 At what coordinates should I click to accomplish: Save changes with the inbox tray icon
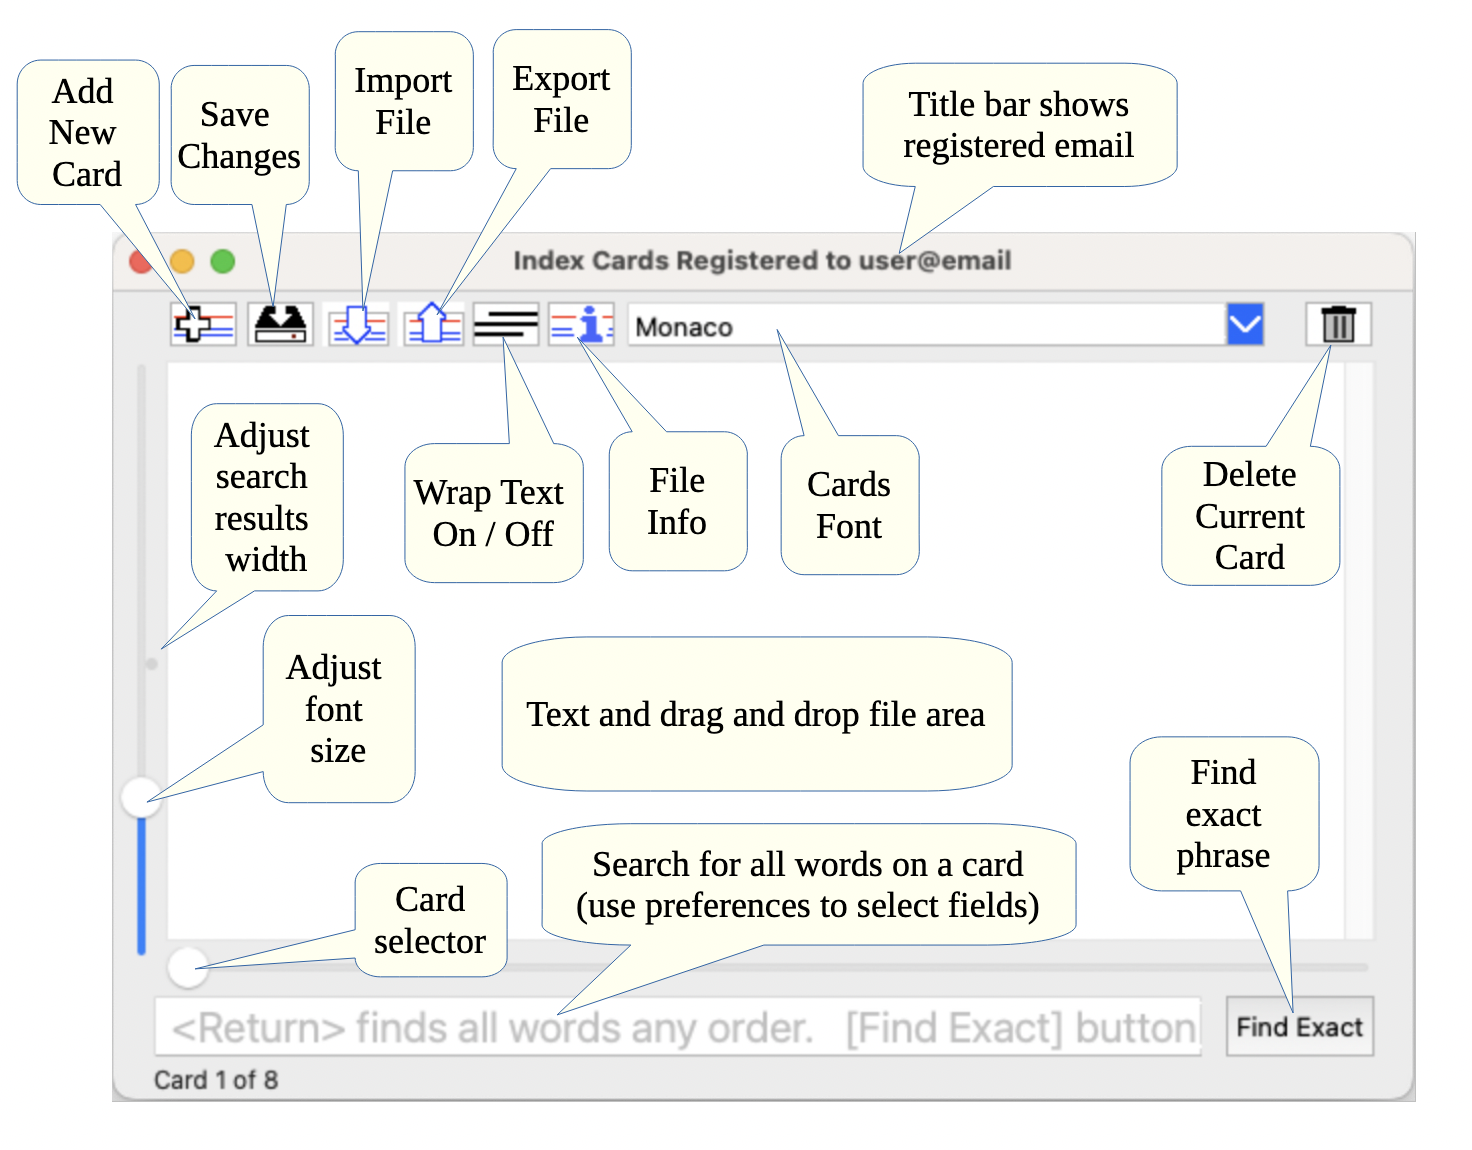tap(280, 324)
